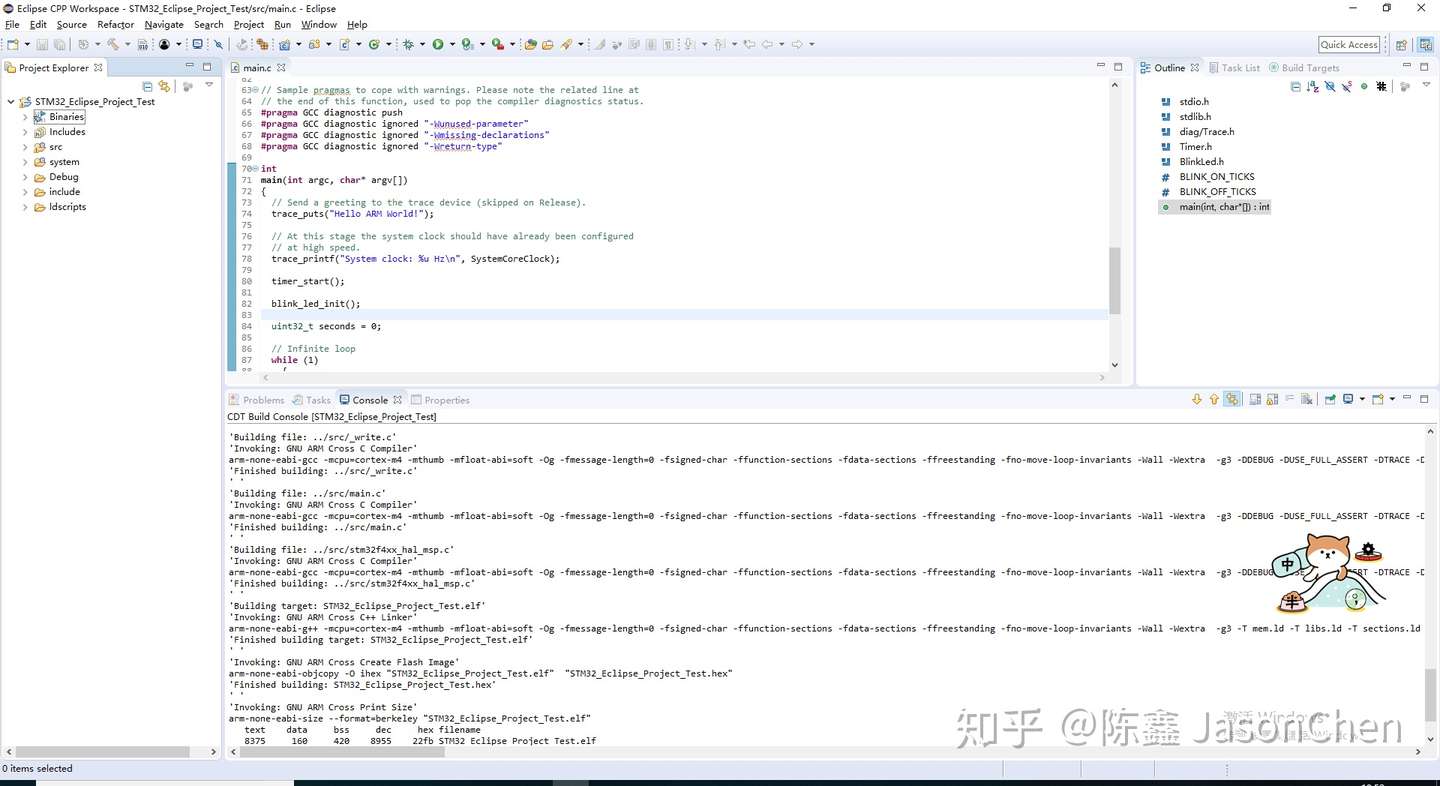Screen dimensions: 1440x786
Task: Select Timer.h in the Outline
Action: pyautogui.click(x=1187, y=147)
